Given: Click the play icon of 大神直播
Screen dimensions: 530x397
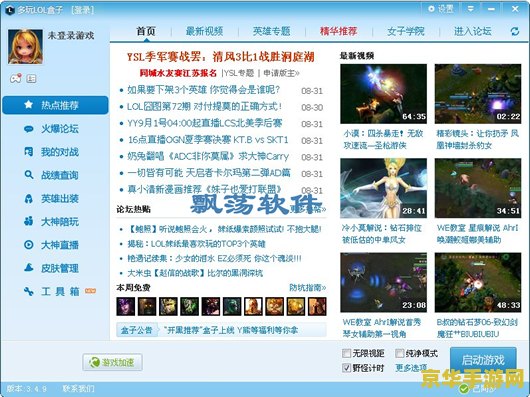Looking at the screenshot, I should coord(29,245).
